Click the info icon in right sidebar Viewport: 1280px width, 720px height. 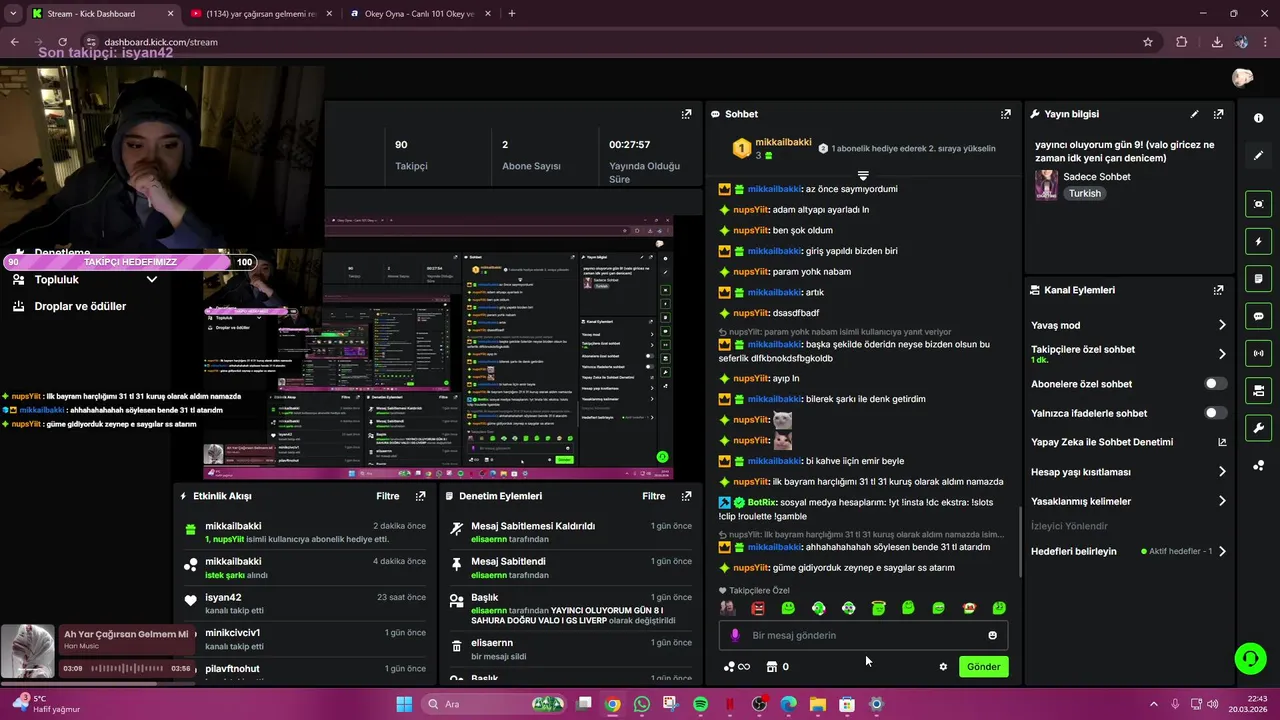coord(1258,118)
